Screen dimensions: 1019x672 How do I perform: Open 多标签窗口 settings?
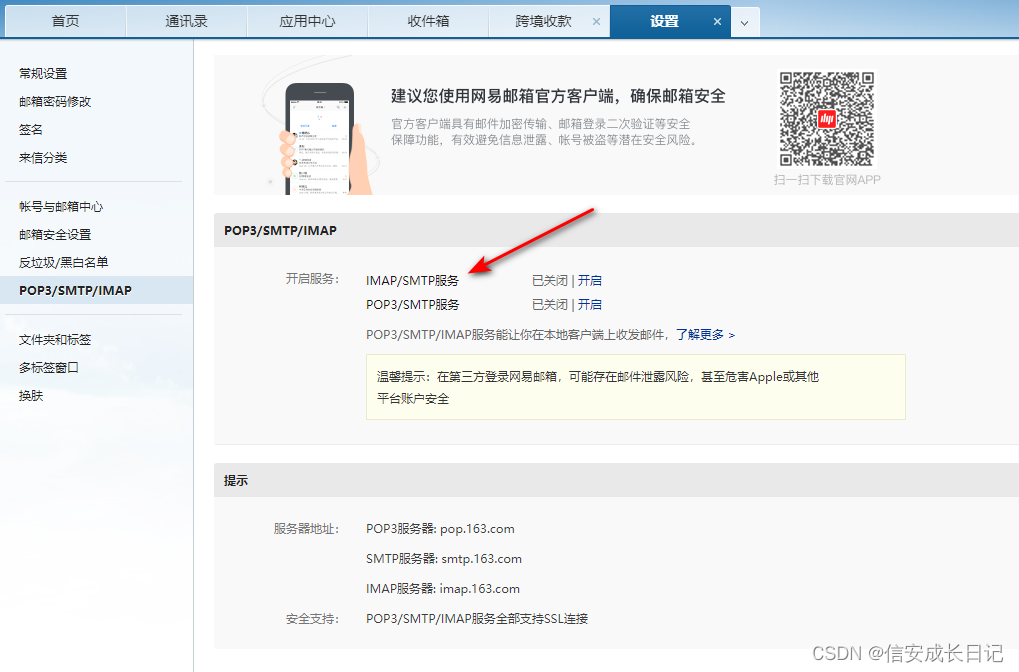click(x=49, y=367)
